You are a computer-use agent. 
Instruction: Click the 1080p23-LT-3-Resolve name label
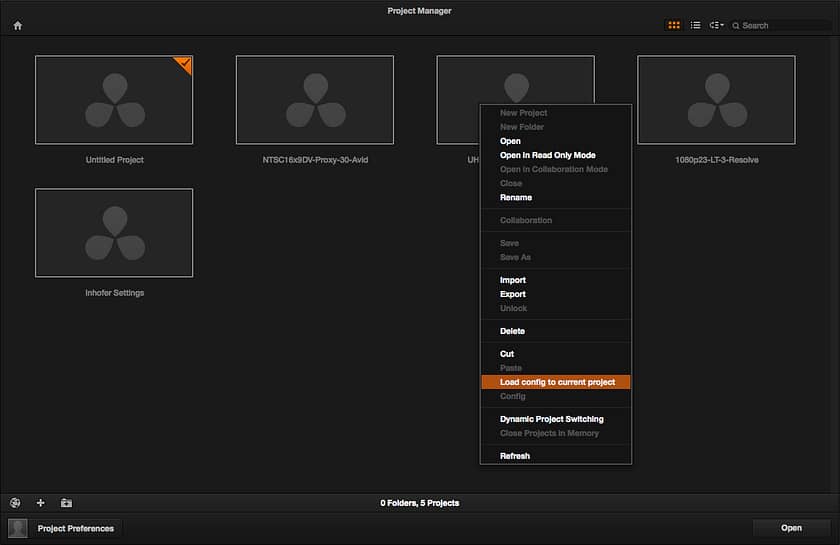tap(716, 160)
